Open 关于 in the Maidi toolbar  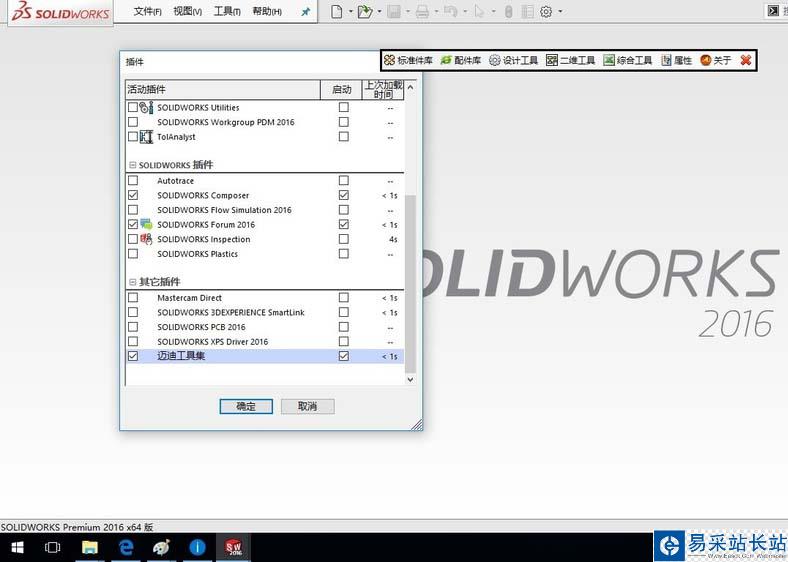[x=716, y=60]
